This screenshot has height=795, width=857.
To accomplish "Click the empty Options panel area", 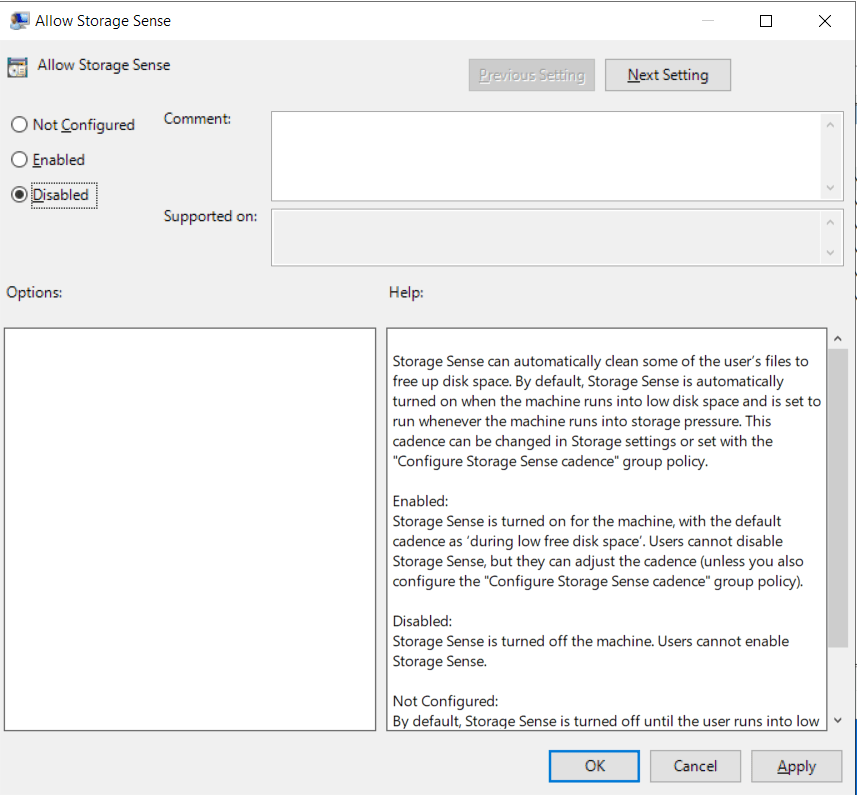I will pos(190,528).
